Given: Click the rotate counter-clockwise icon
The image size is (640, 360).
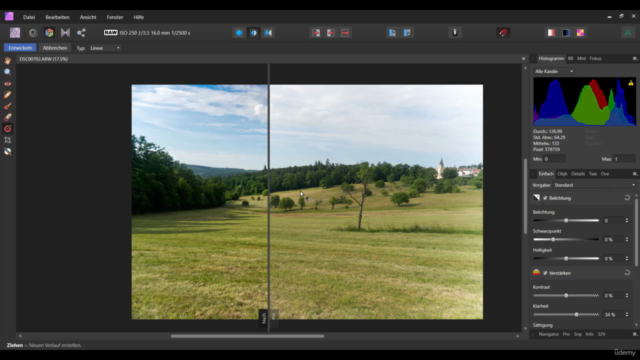Looking at the screenshot, I should [x=392, y=33].
